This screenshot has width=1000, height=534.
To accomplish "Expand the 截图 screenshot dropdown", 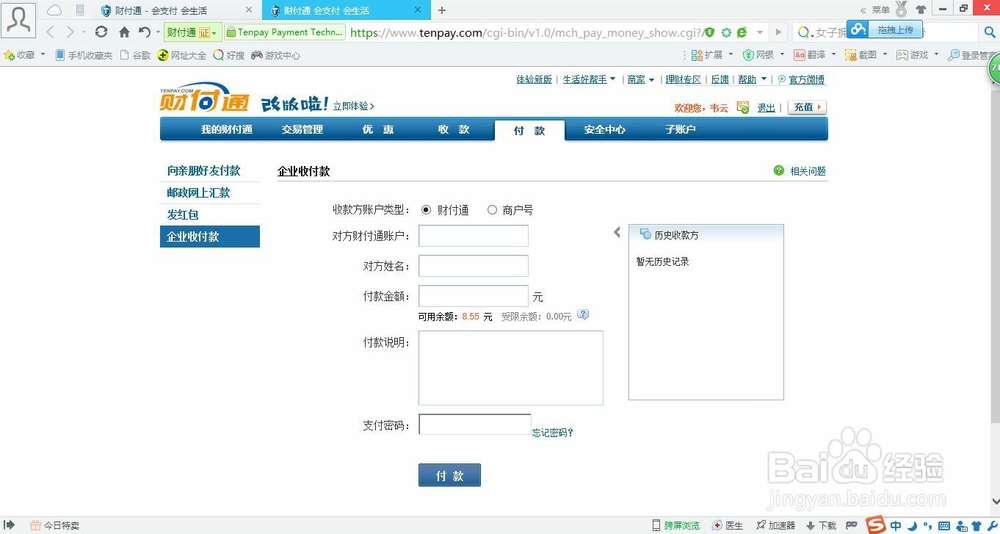I will pos(885,55).
